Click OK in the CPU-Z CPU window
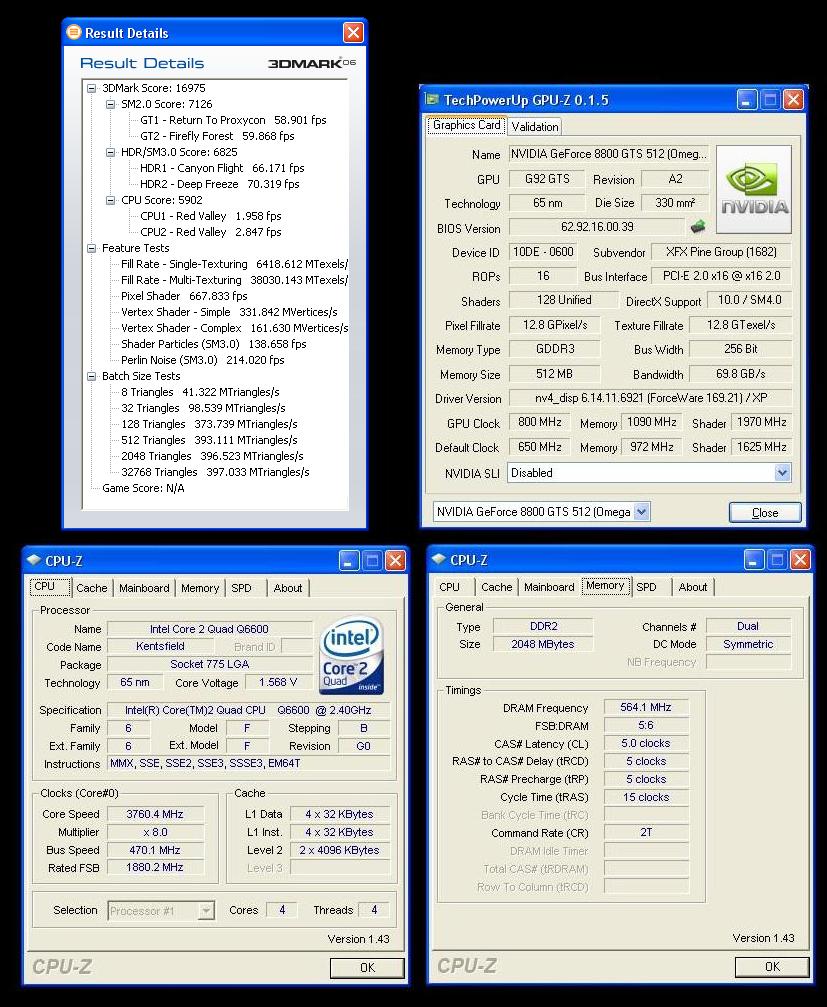This screenshot has width=827, height=1007. click(367, 967)
